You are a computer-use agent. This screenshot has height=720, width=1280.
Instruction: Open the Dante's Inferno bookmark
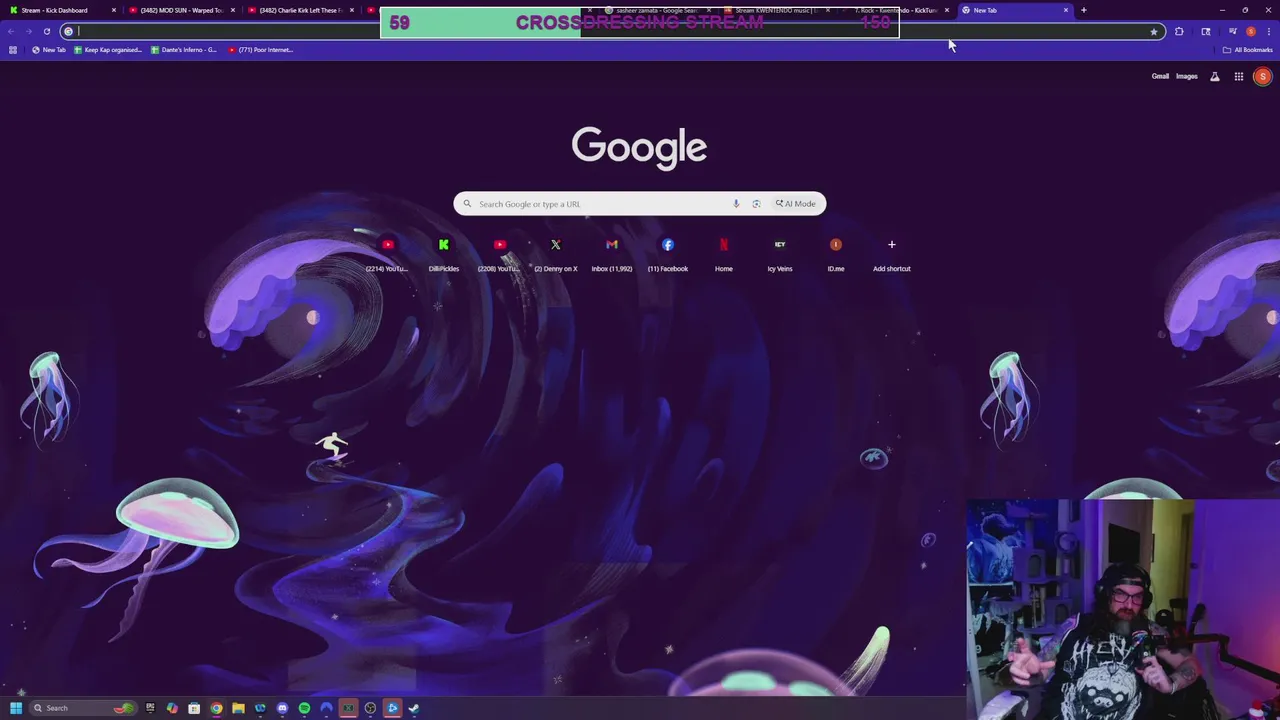184,50
